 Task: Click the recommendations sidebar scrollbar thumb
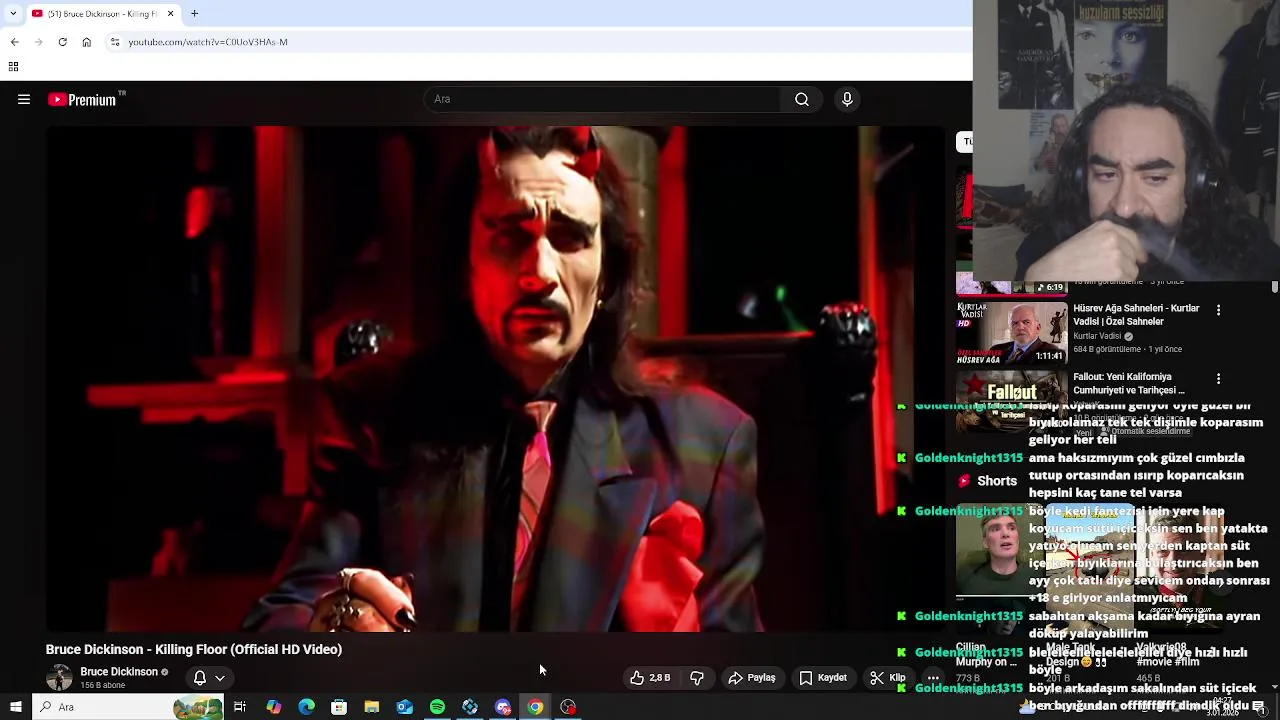(x=1274, y=288)
